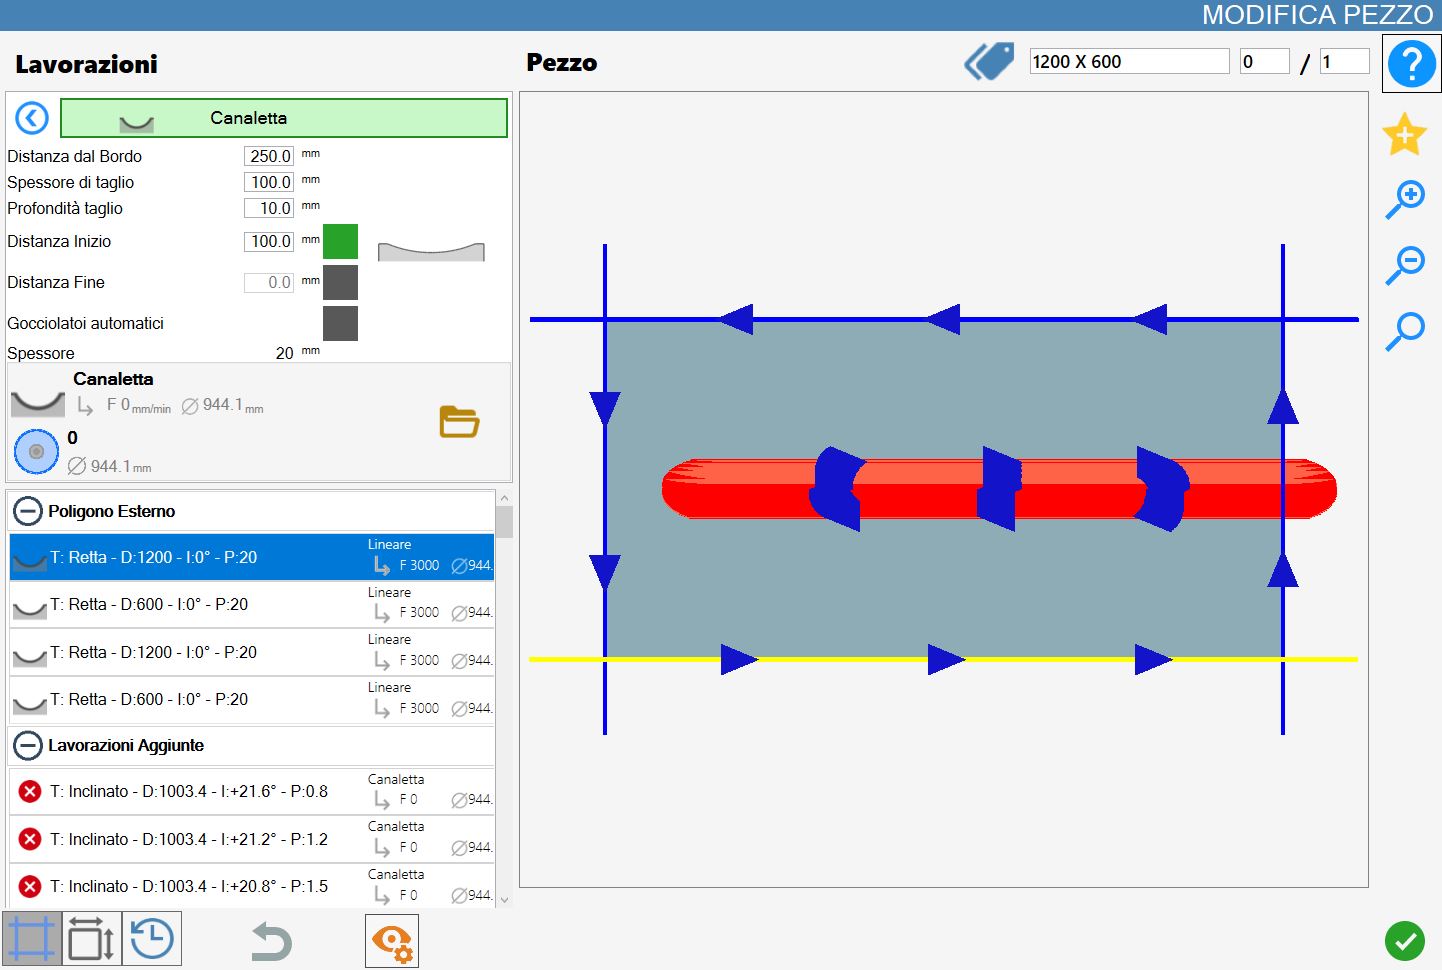This screenshot has width=1442, height=970.
Task: Click the yellow favorites star icon
Action: pyautogui.click(x=1404, y=134)
